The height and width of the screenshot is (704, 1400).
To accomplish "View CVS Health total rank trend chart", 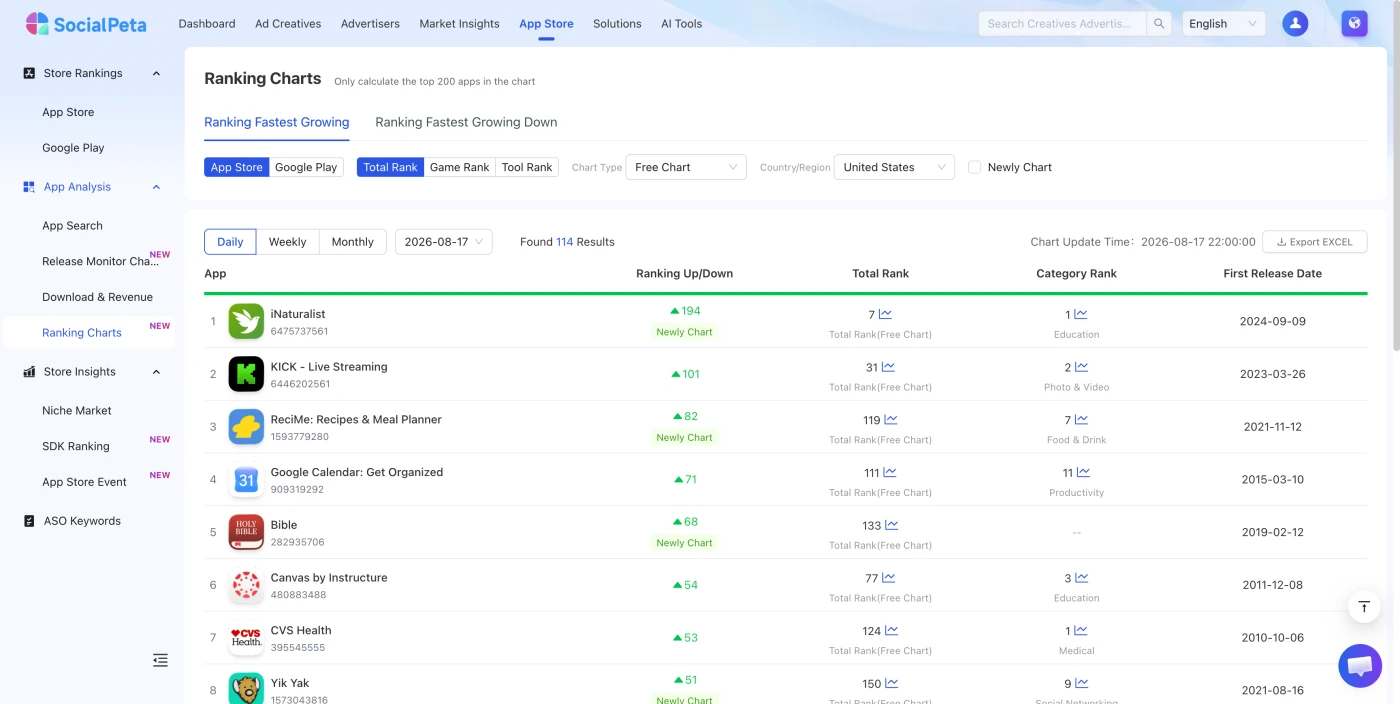I will (892, 631).
